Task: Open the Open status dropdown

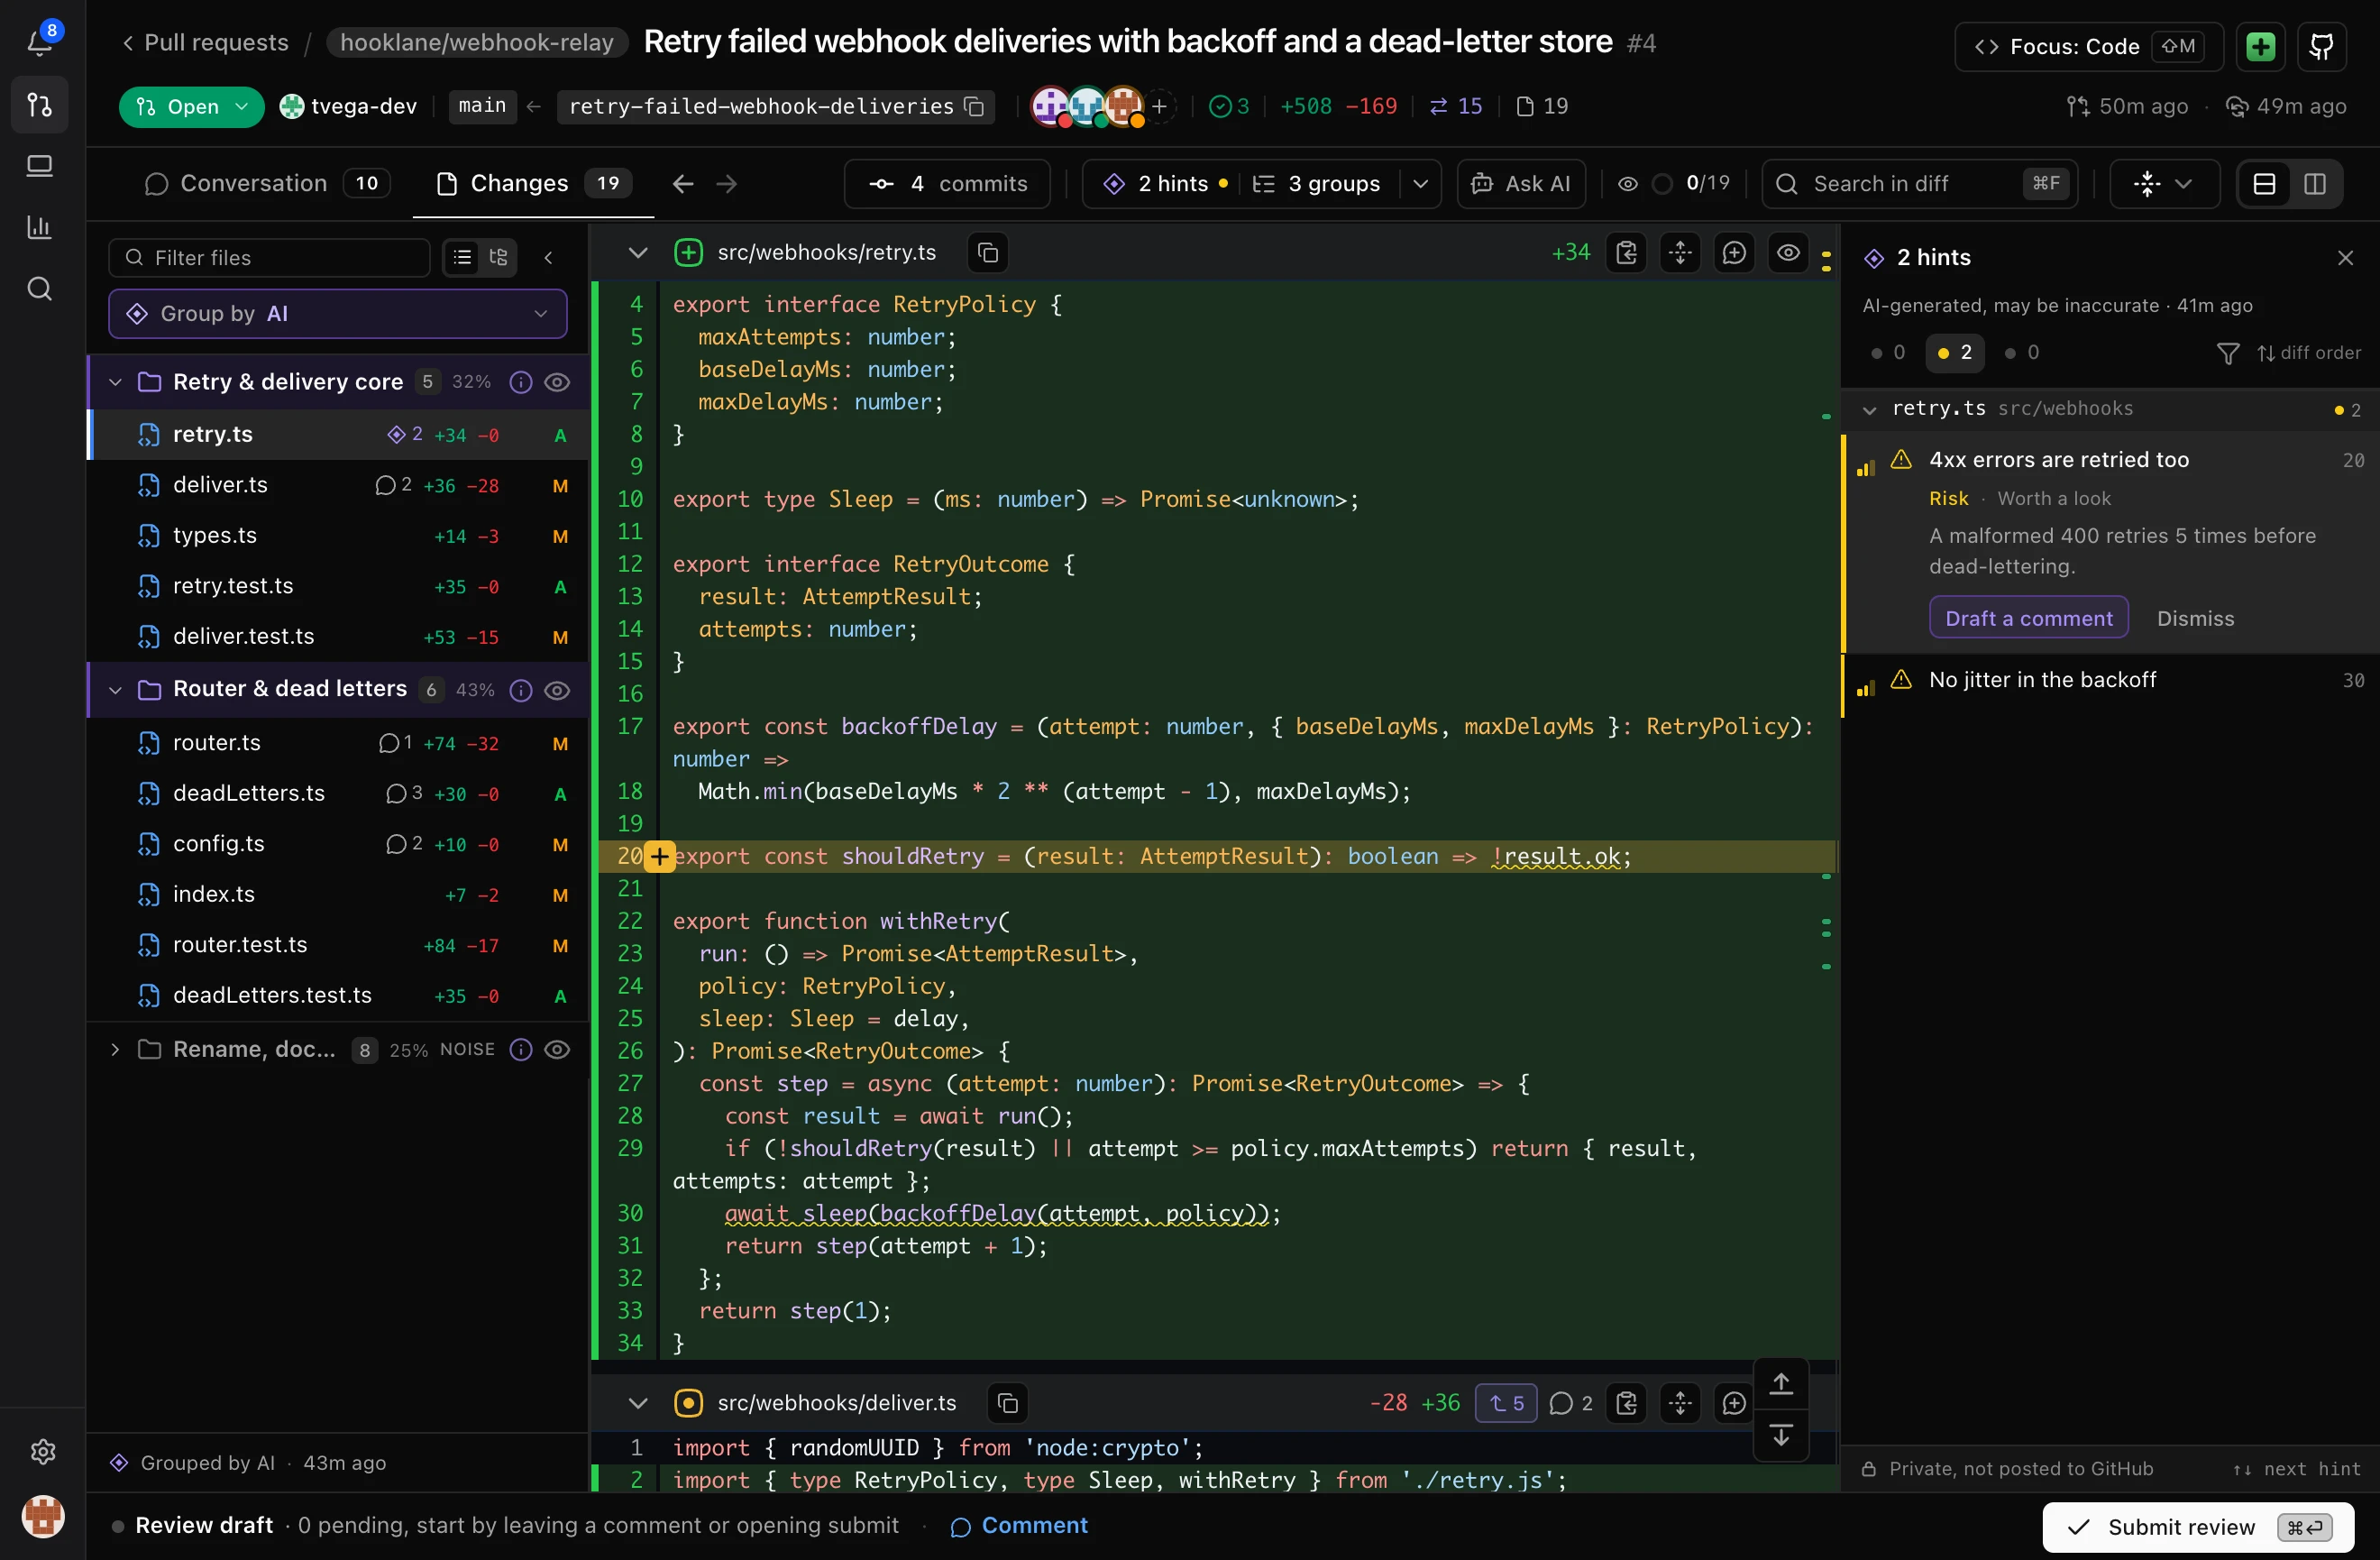Action: pos(191,106)
